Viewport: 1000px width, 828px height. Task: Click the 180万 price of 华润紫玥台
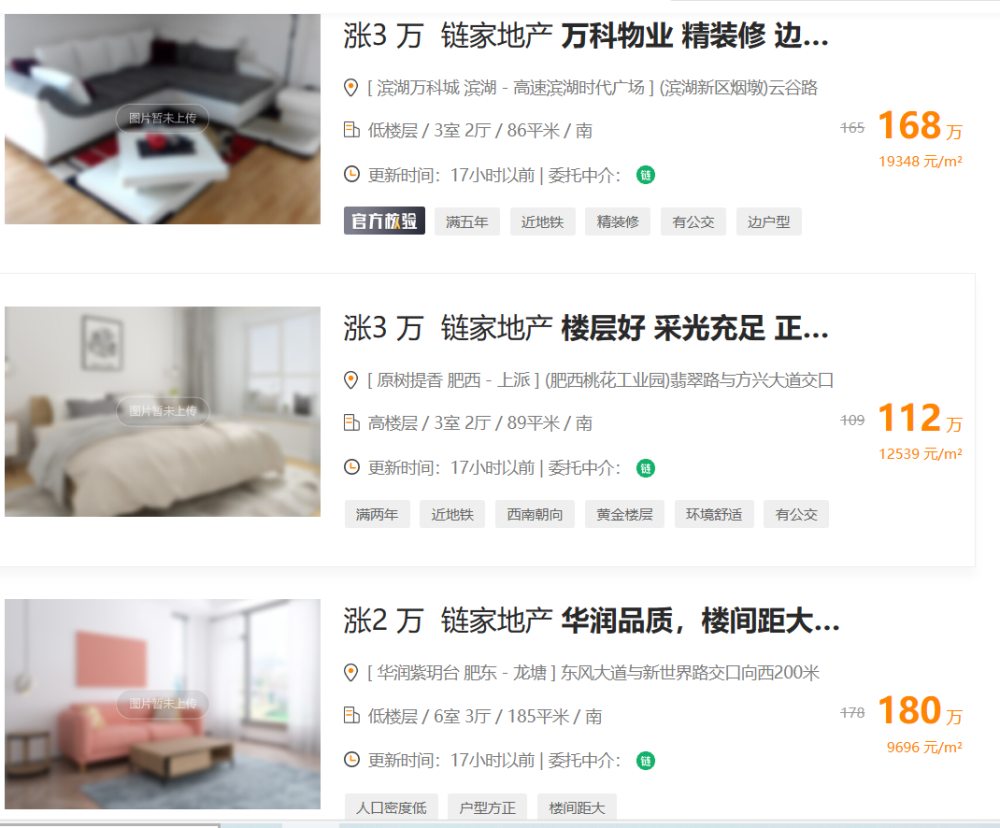[x=920, y=711]
